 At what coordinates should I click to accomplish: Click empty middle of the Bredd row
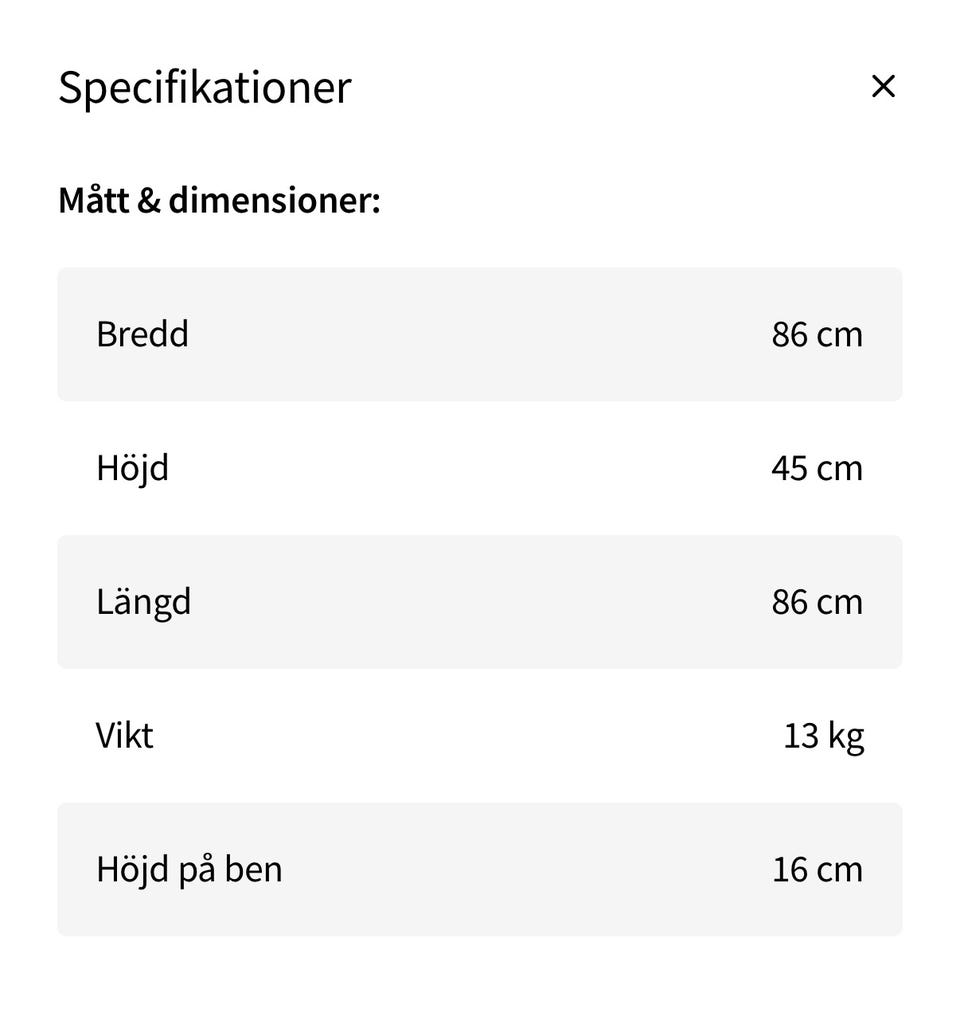tap(480, 334)
